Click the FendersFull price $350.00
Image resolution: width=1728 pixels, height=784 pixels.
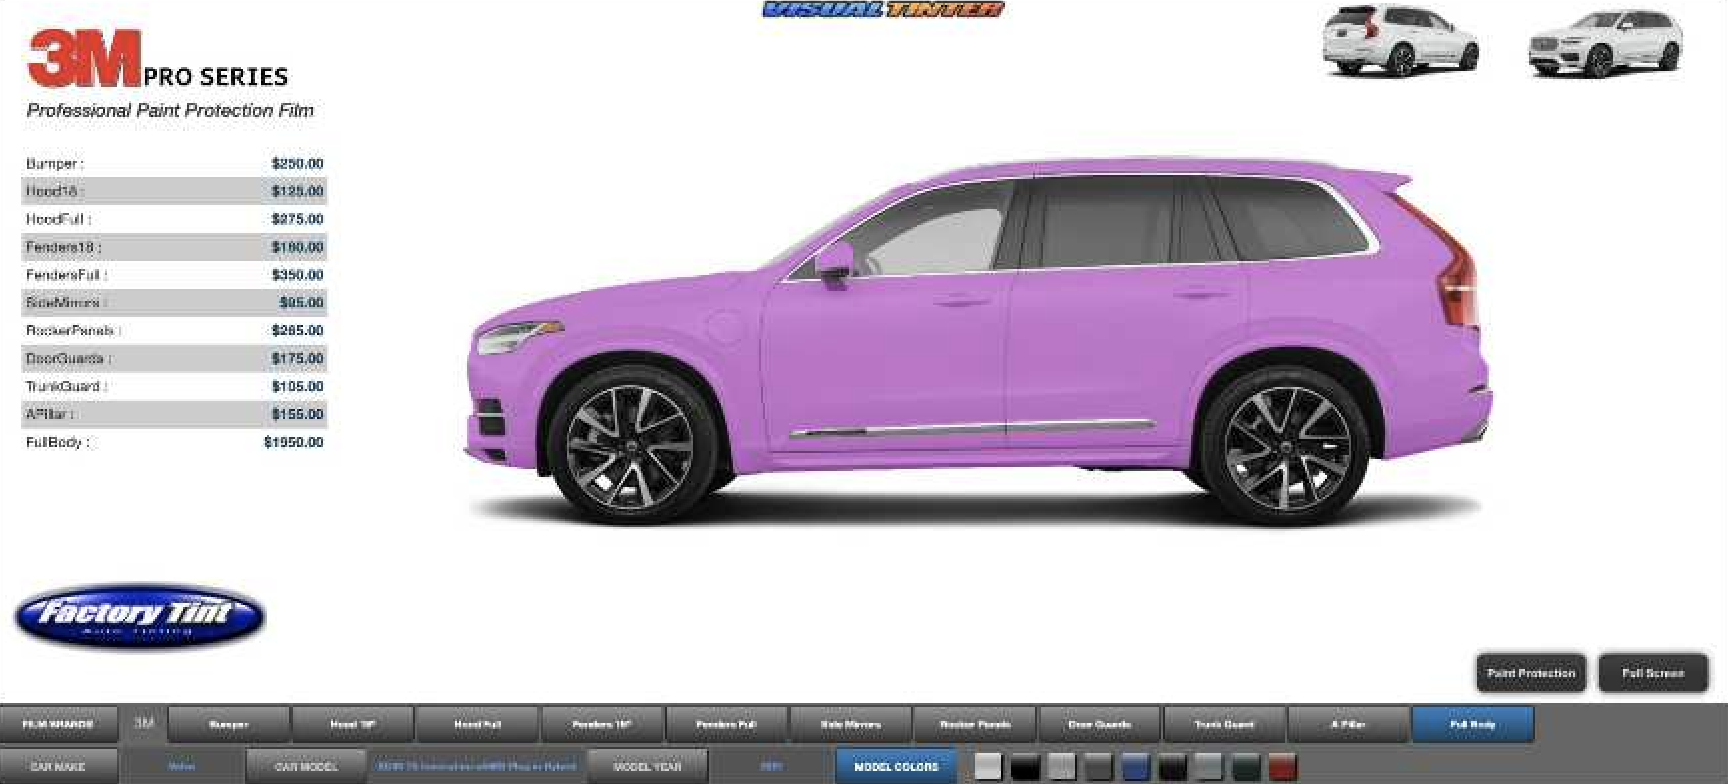pos(297,275)
